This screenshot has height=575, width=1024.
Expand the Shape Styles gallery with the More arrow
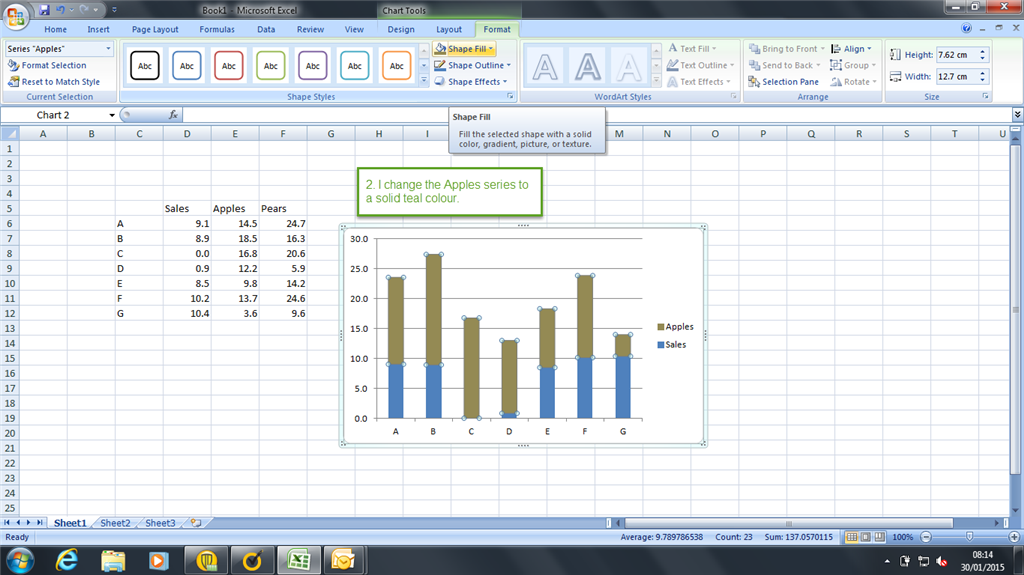tap(424, 80)
